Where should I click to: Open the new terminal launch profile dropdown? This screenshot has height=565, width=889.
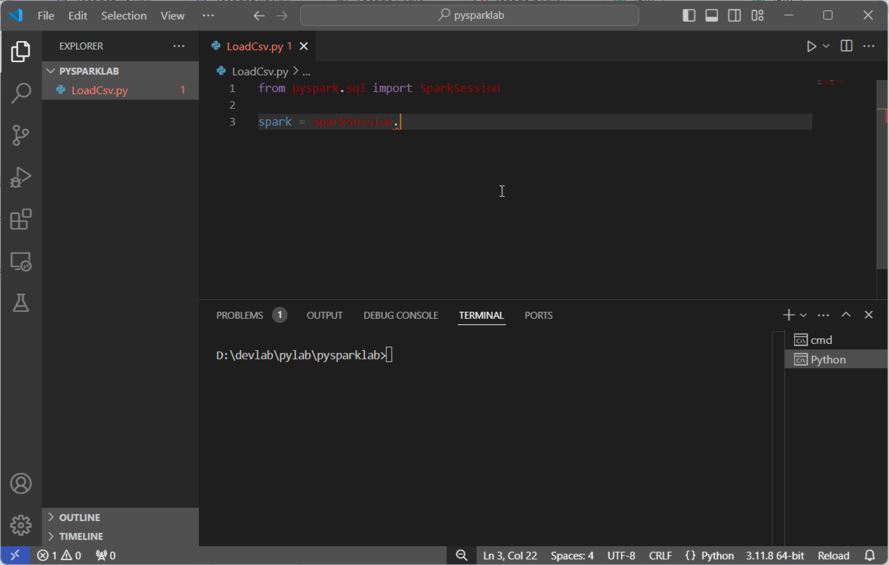804,315
